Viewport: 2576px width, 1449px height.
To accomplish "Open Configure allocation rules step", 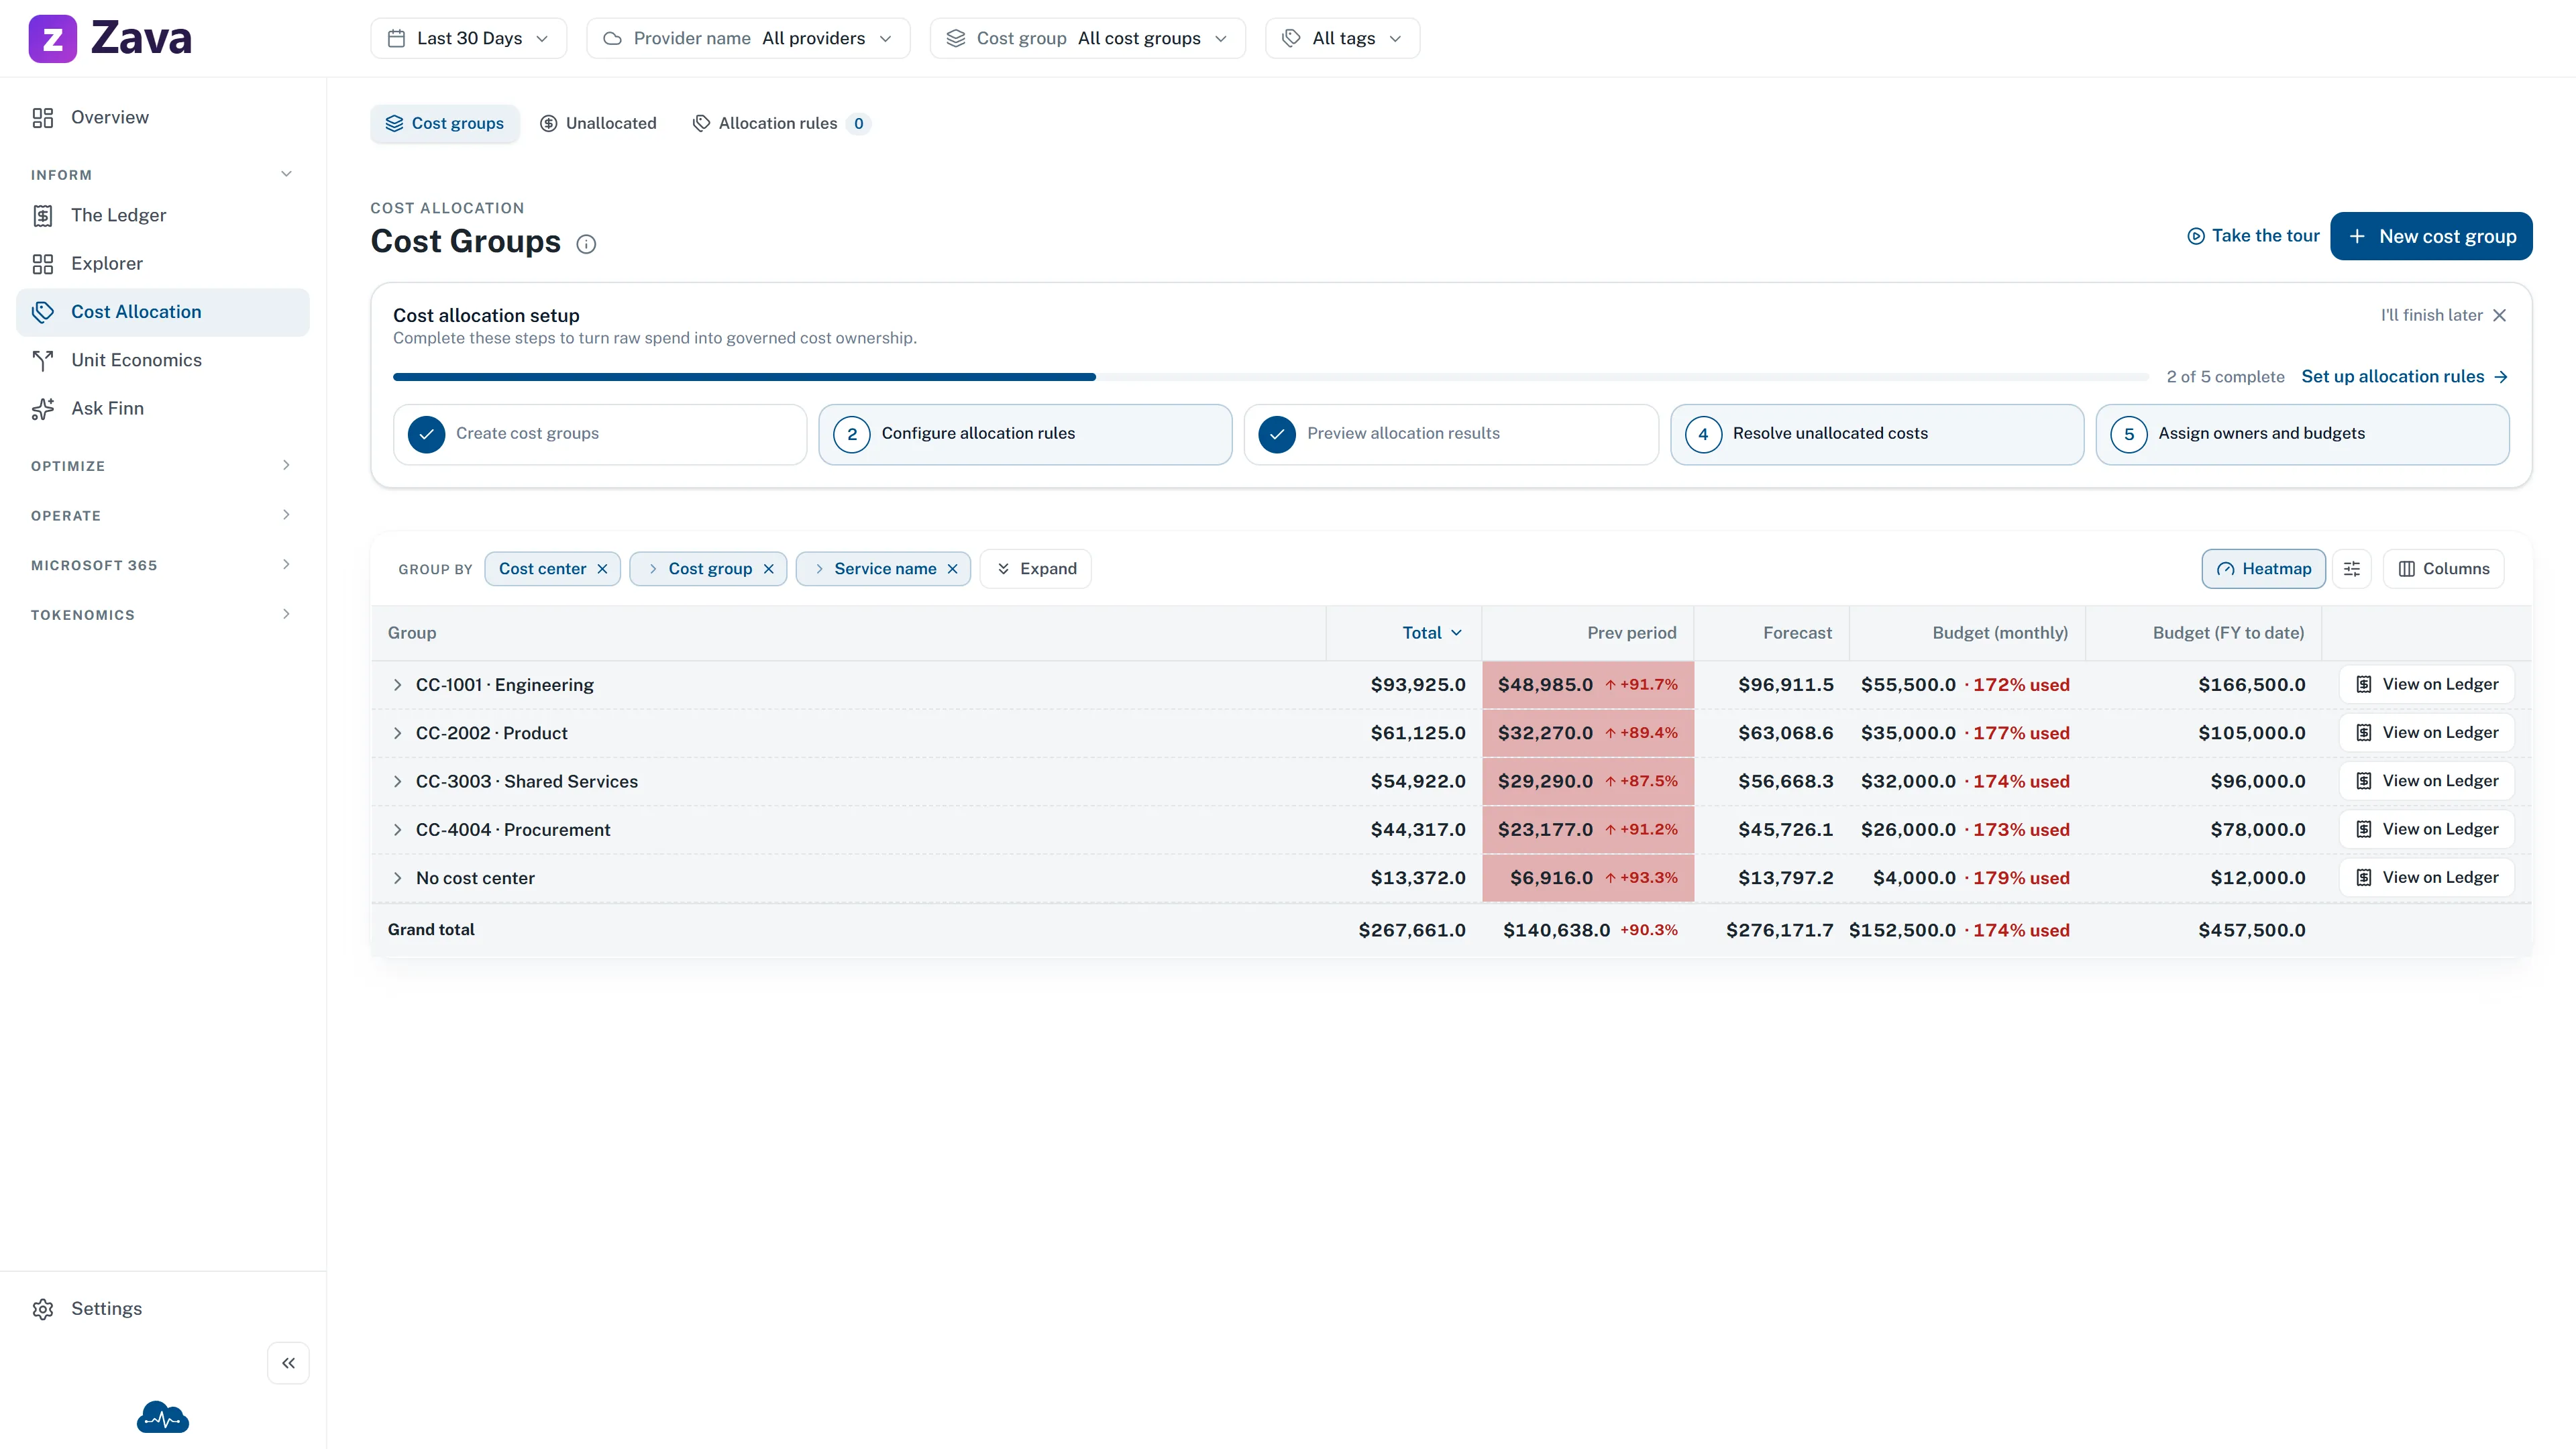I will click(x=1025, y=434).
